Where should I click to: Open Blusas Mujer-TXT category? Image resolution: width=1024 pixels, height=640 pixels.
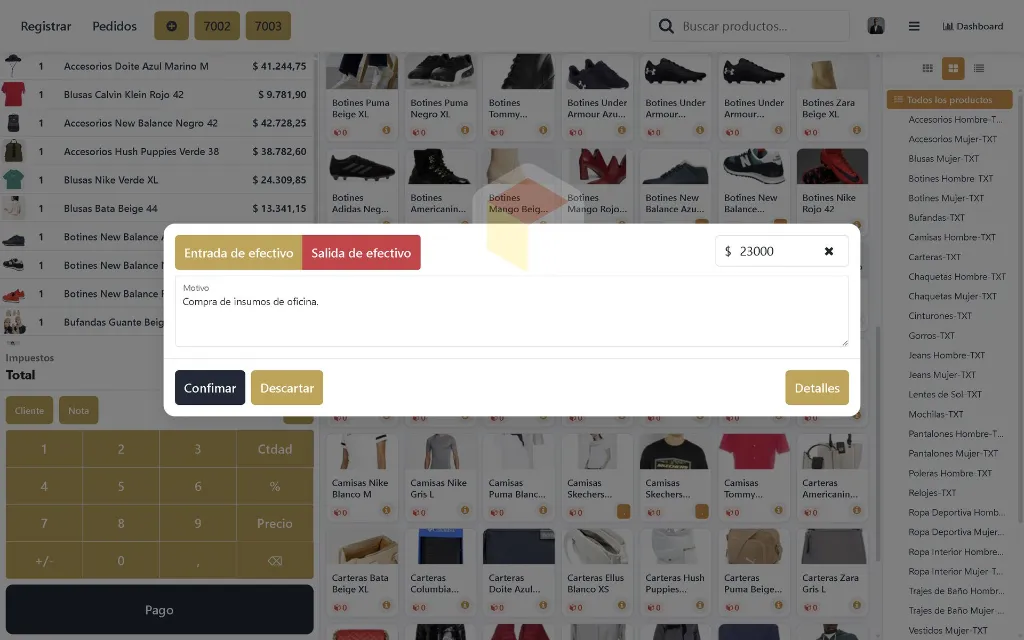[944, 159]
